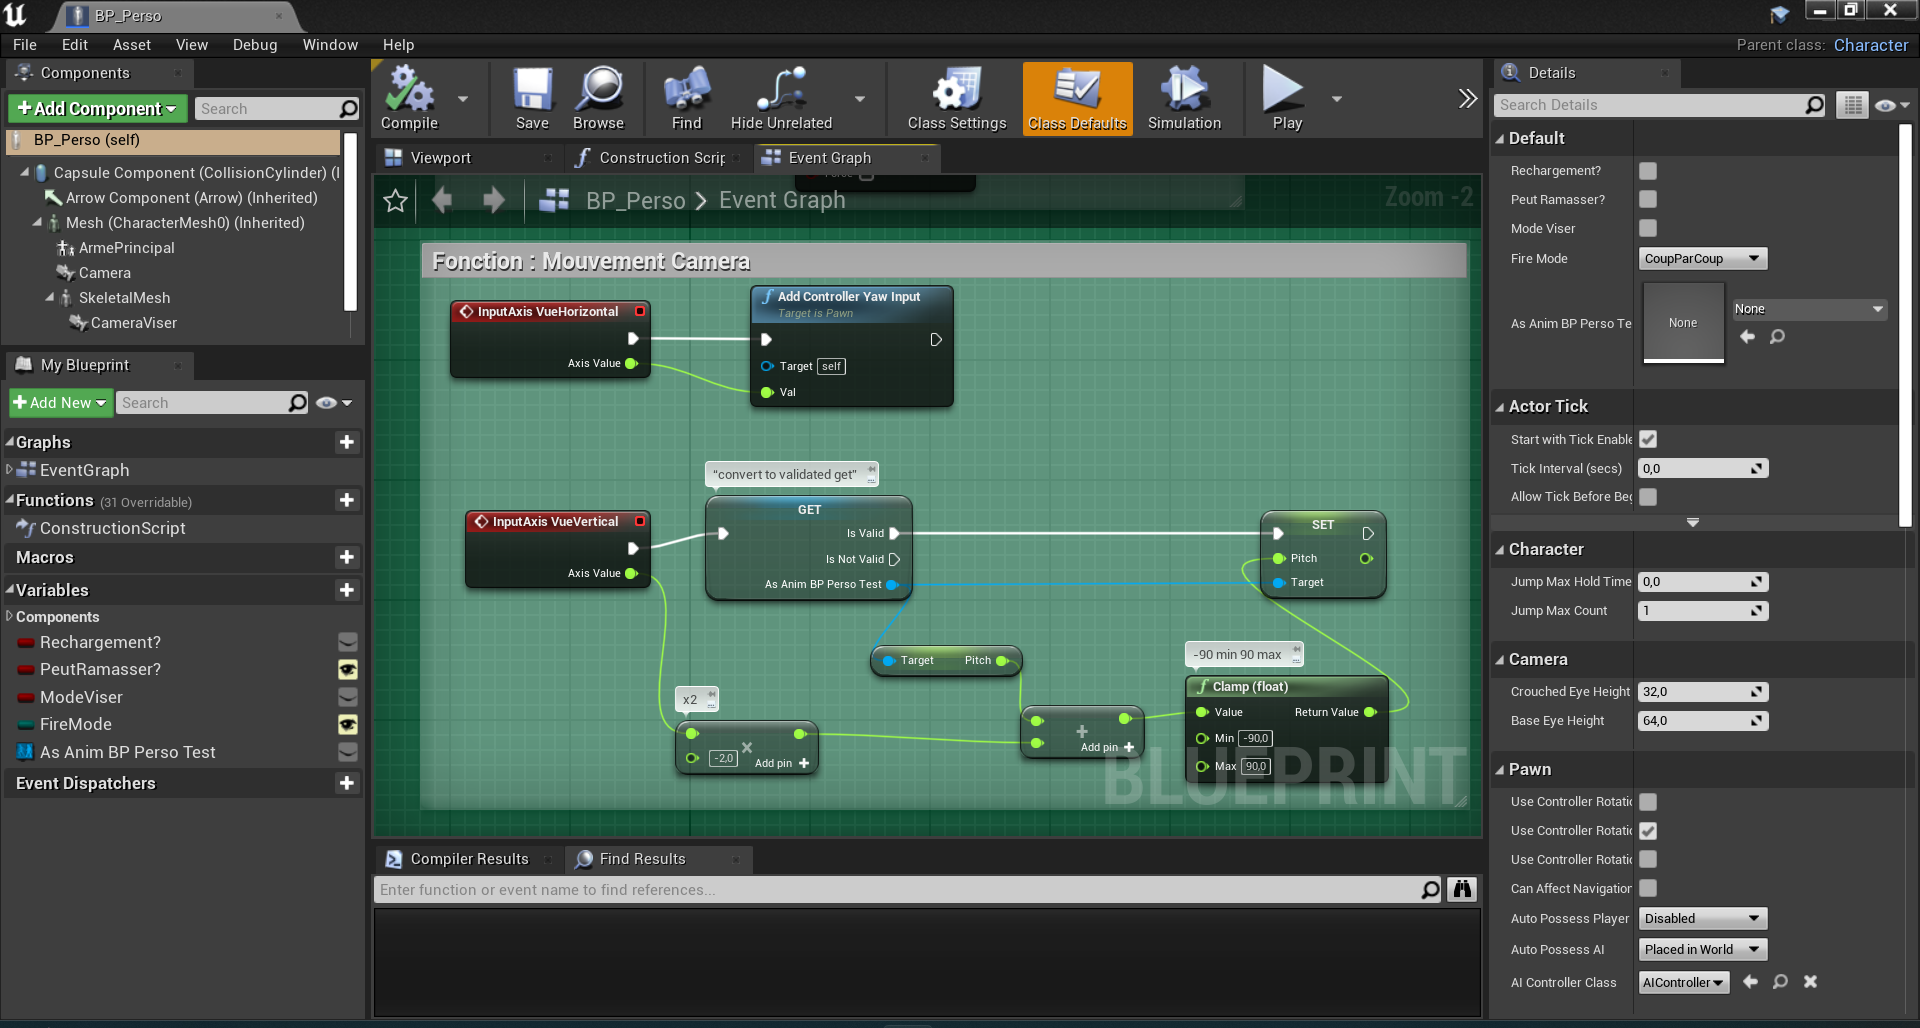This screenshot has width=1920, height=1028.
Task: Open Auto Possess Player dropdown
Action: (1702, 919)
